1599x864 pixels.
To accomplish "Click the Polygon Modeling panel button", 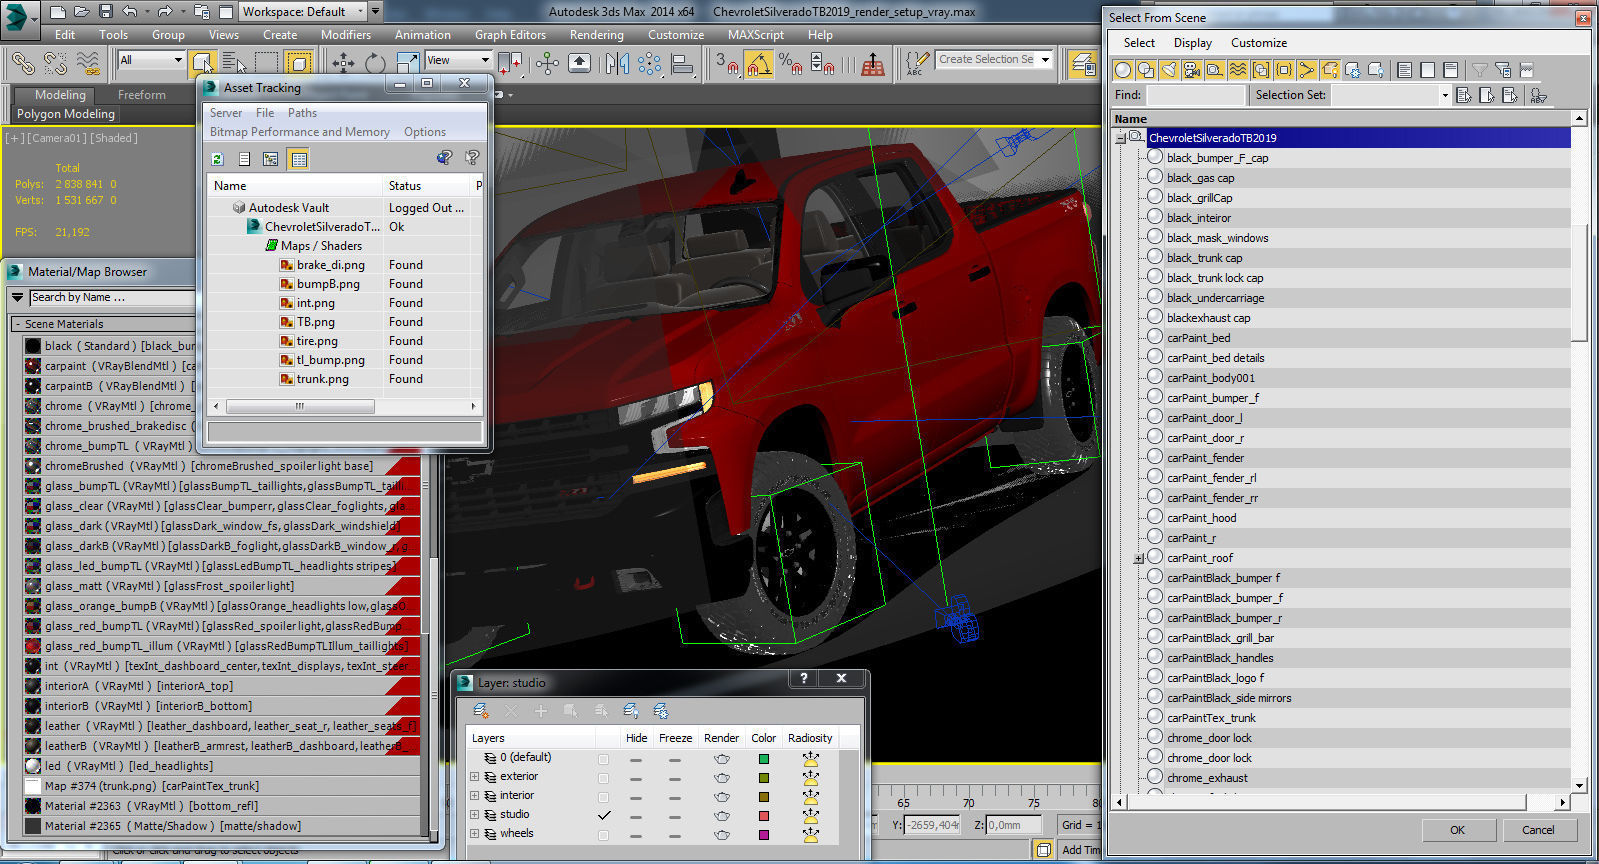I will coord(66,114).
